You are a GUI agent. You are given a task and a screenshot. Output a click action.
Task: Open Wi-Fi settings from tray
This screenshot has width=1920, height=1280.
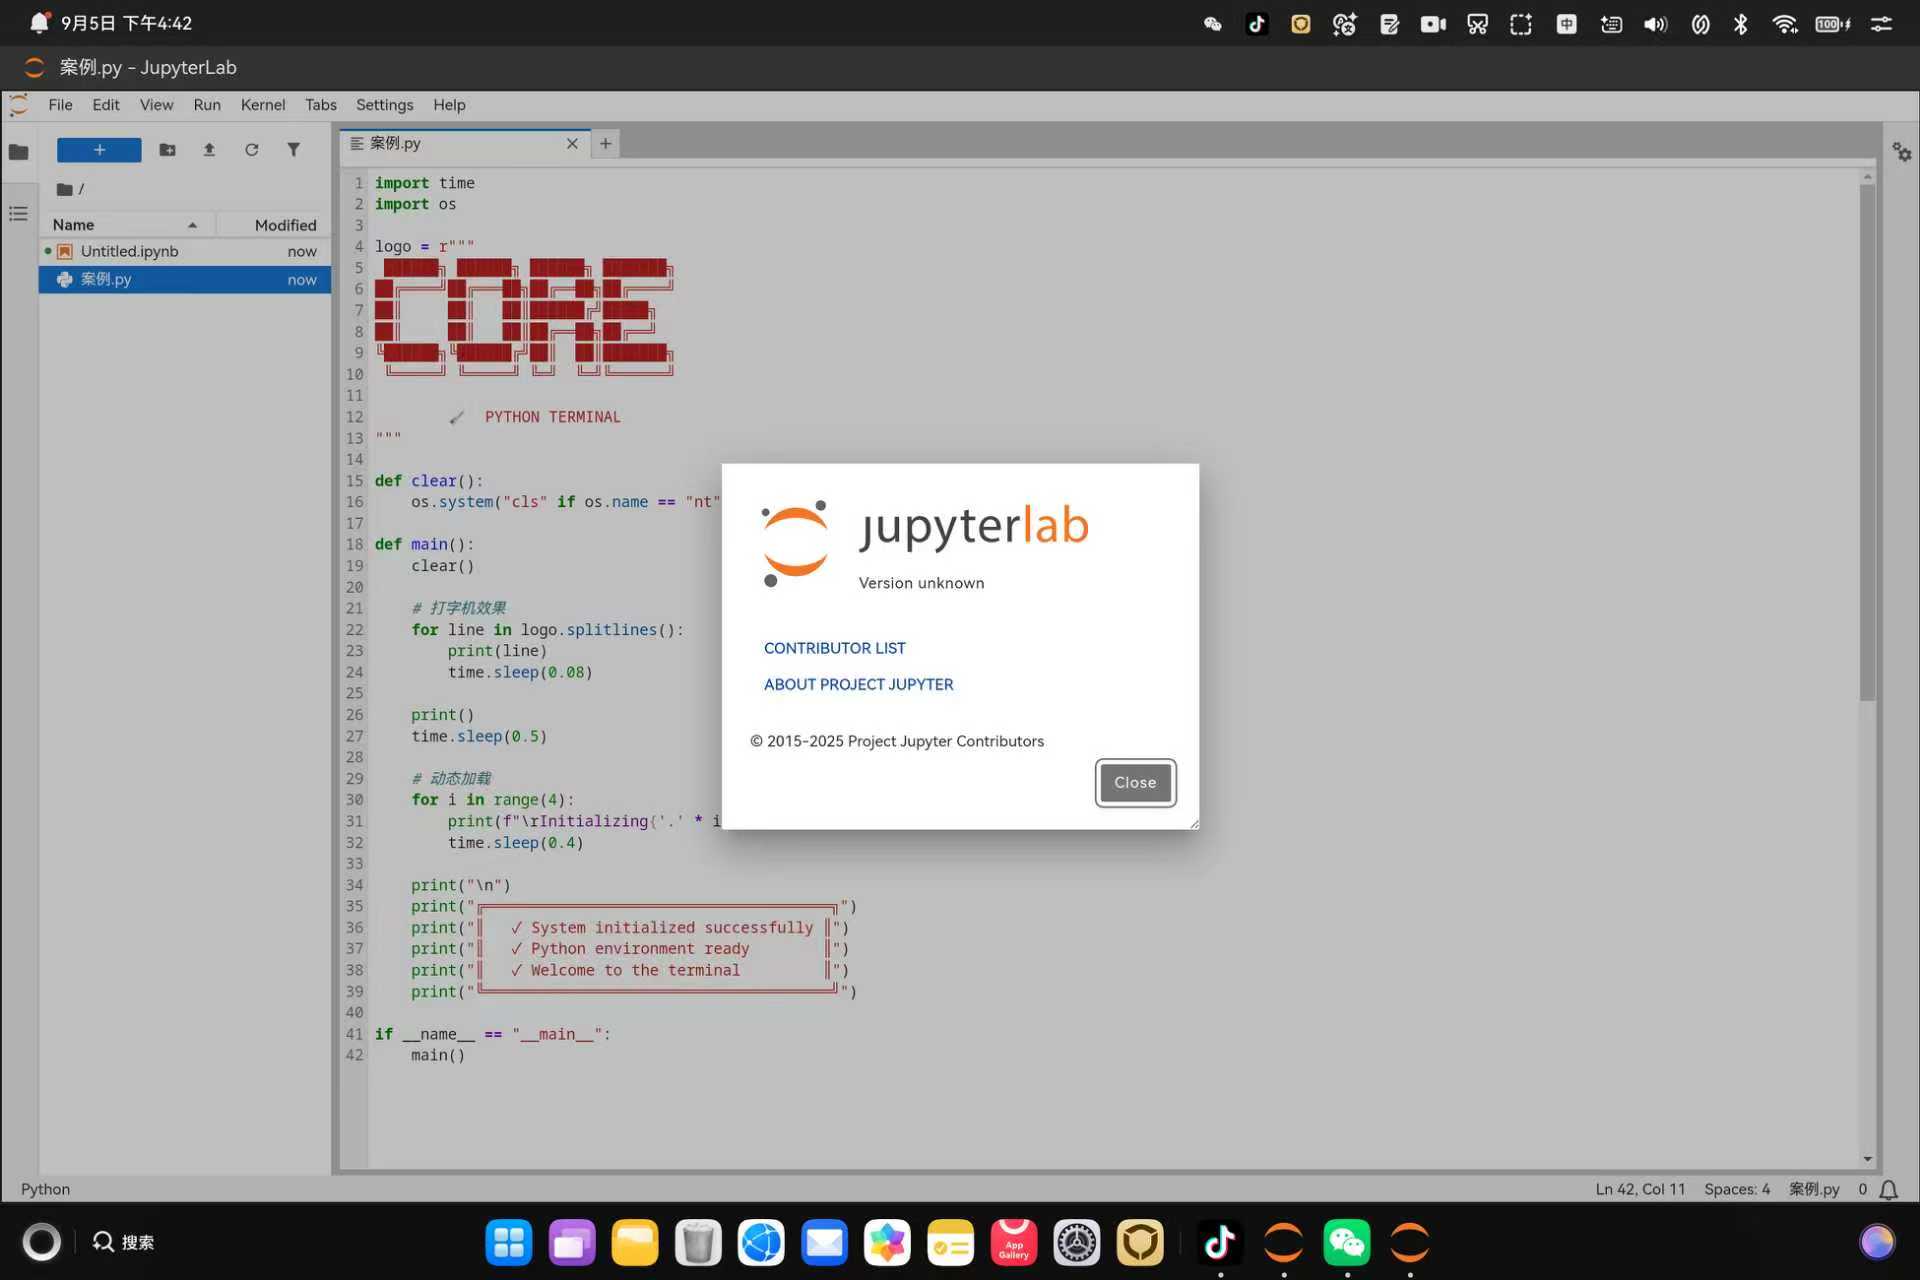pos(1785,24)
